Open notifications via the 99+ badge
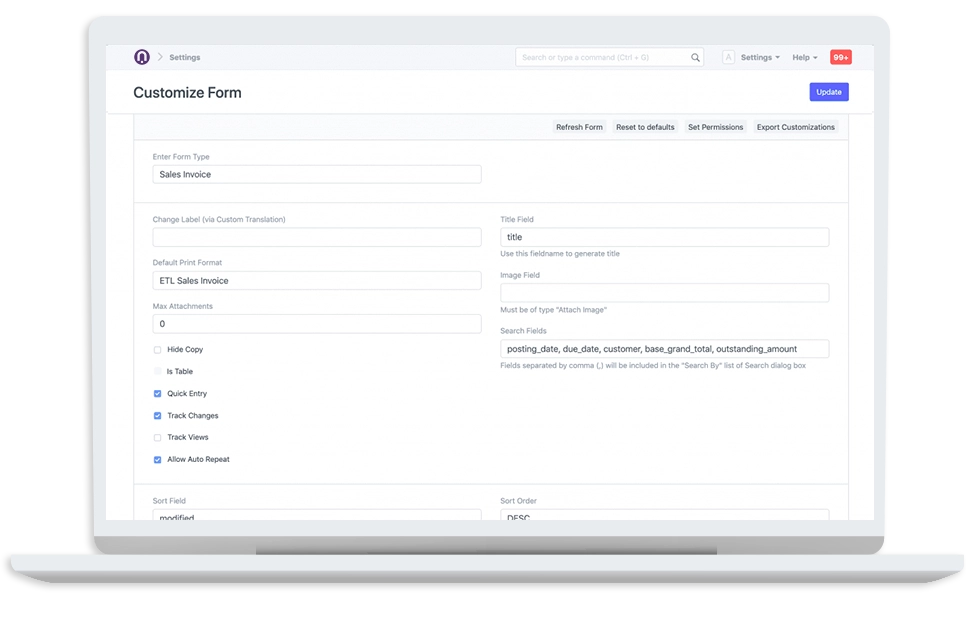The height and width of the screenshot is (619, 966). [x=841, y=57]
